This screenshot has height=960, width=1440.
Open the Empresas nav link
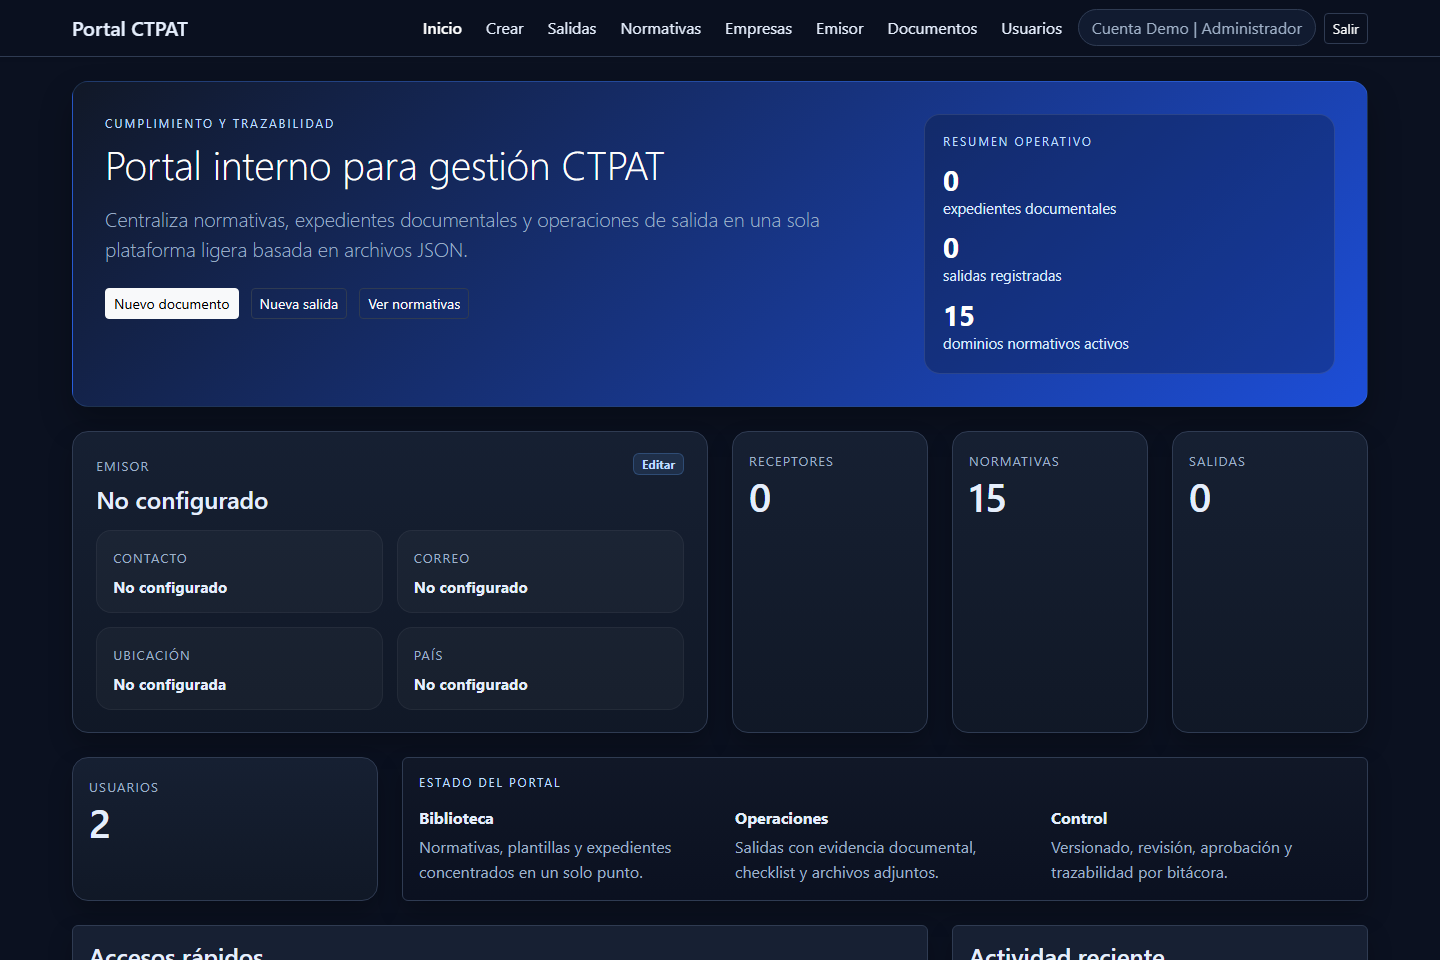[x=758, y=29]
